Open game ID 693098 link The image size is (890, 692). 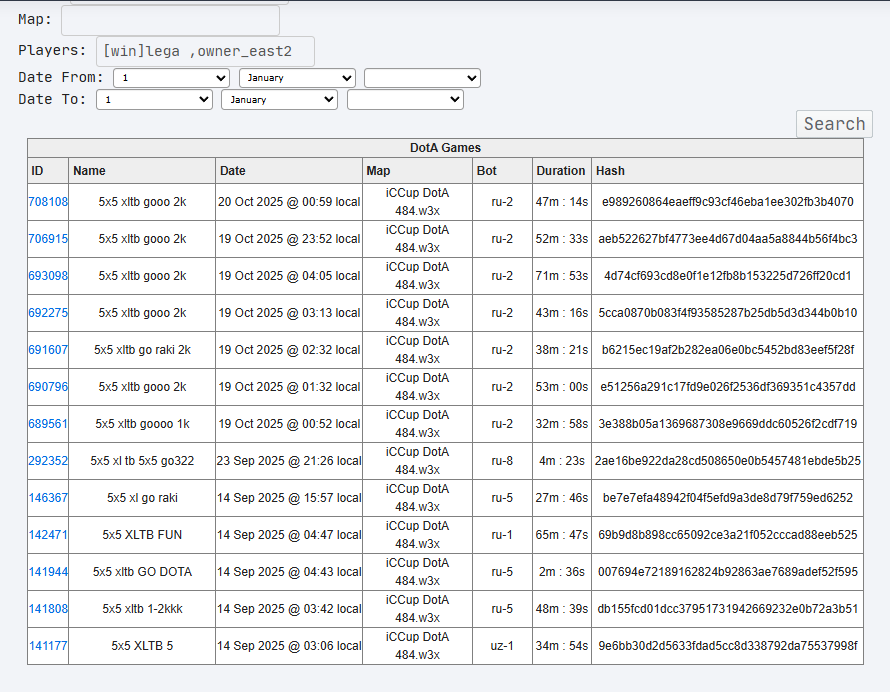click(48, 275)
